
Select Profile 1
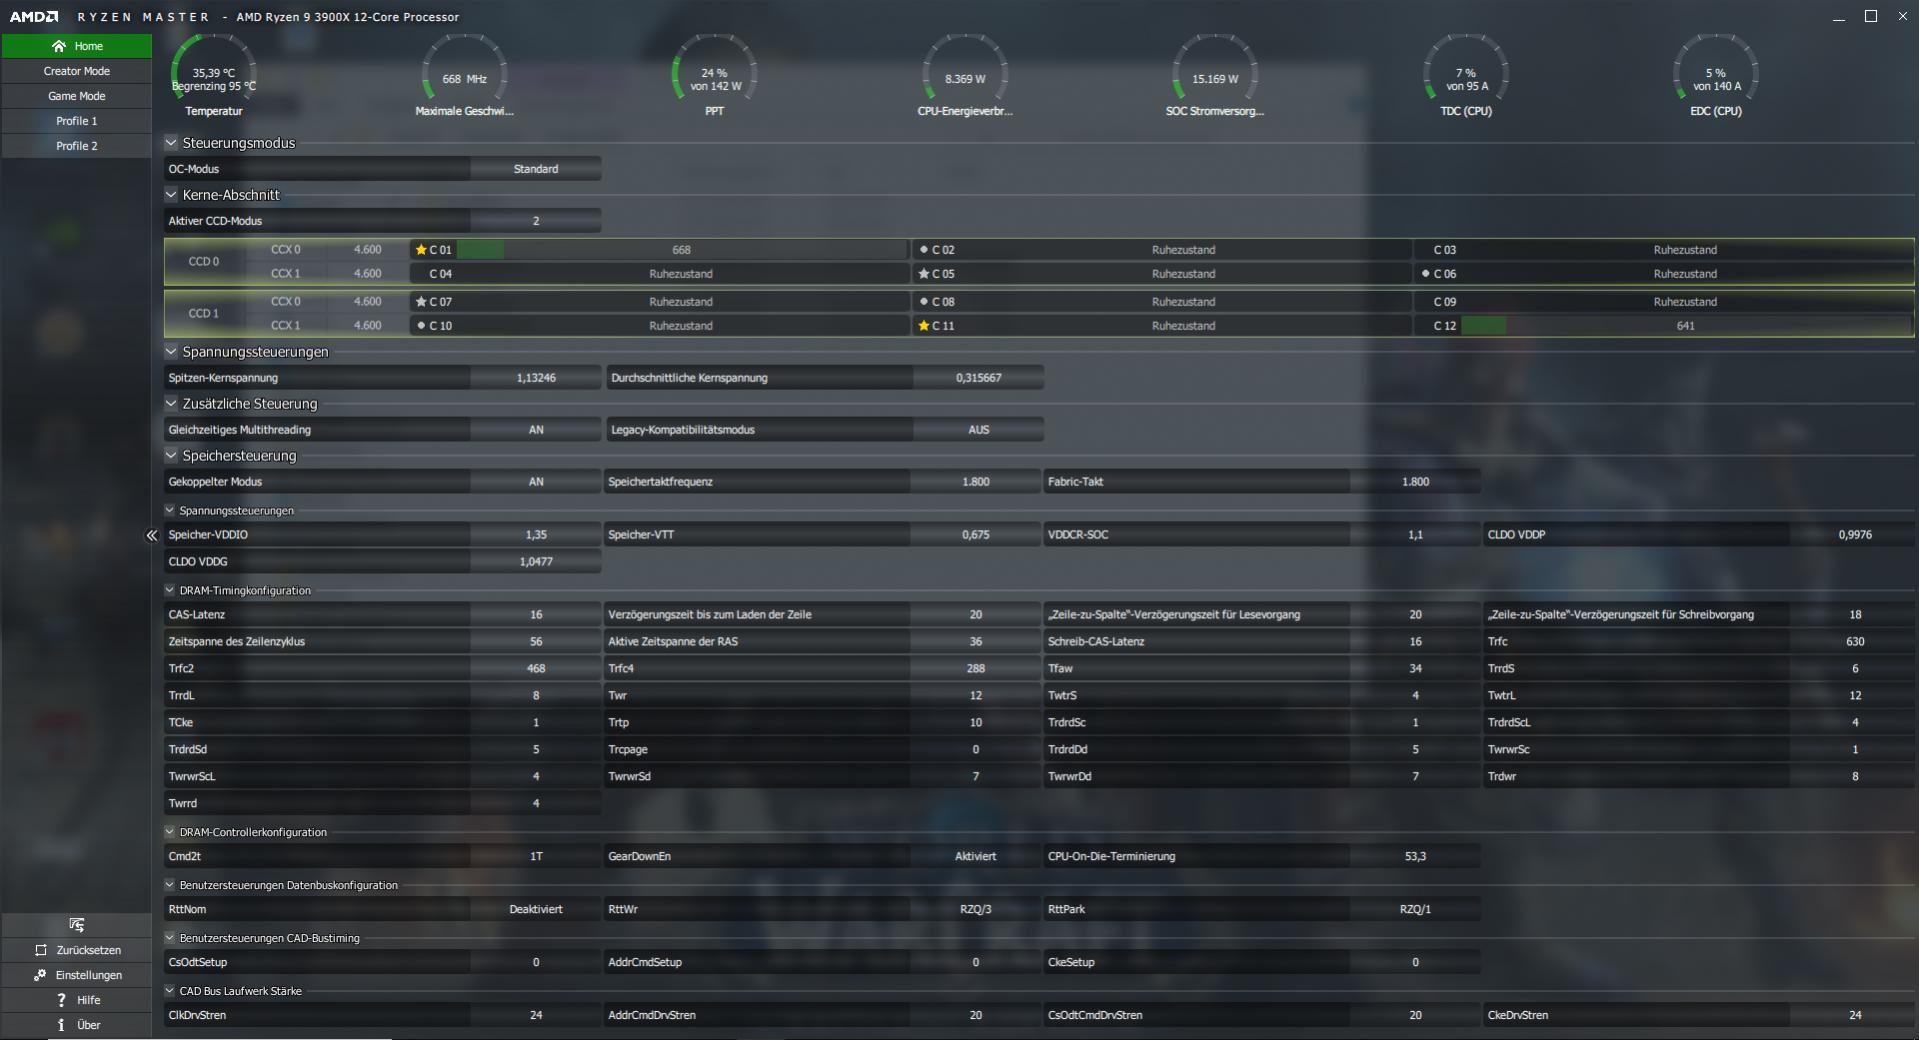77,121
